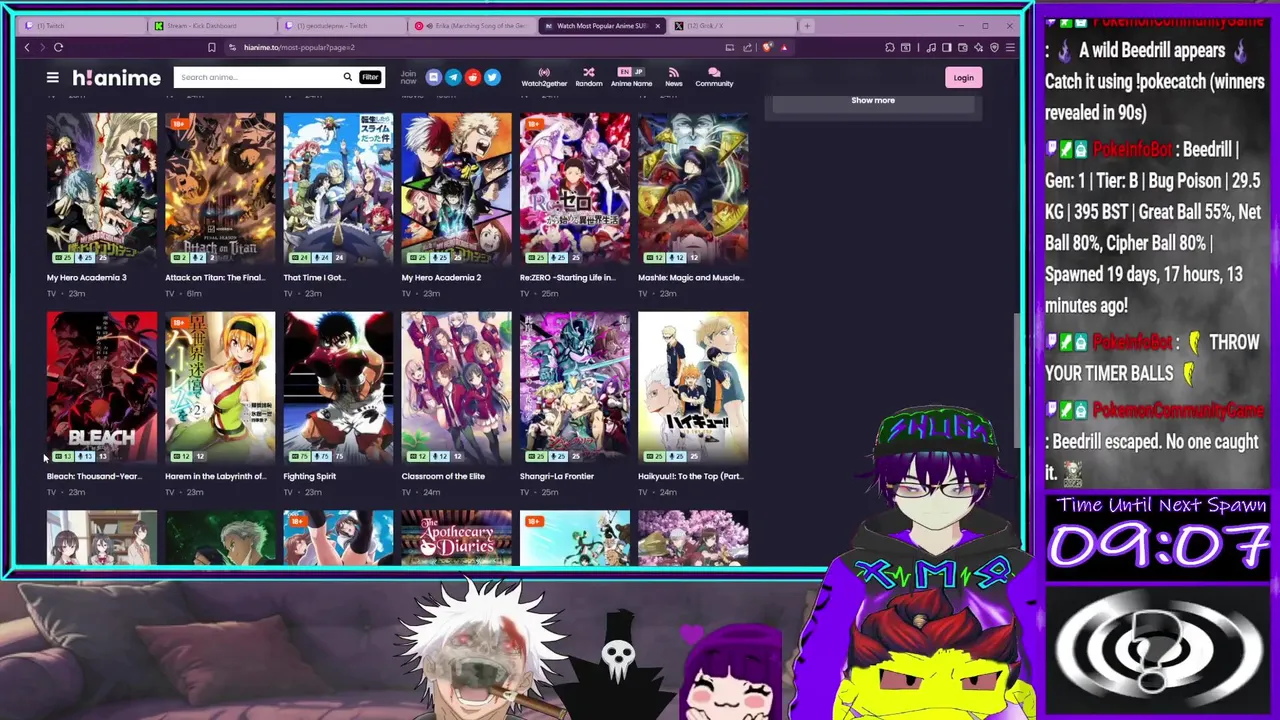Viewport: 1280px width, 720px height.
Task: Switch to the Grok / X tab
Action: 732,25
